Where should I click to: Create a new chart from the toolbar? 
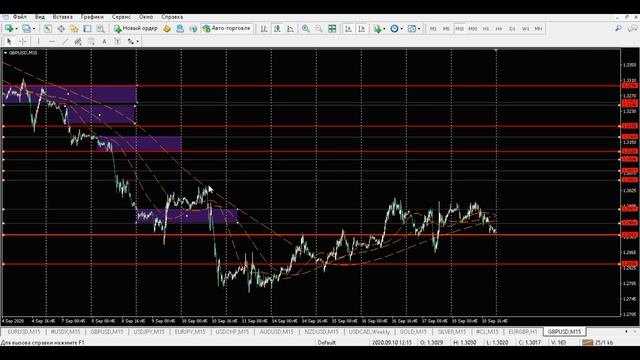pos(9,29)
